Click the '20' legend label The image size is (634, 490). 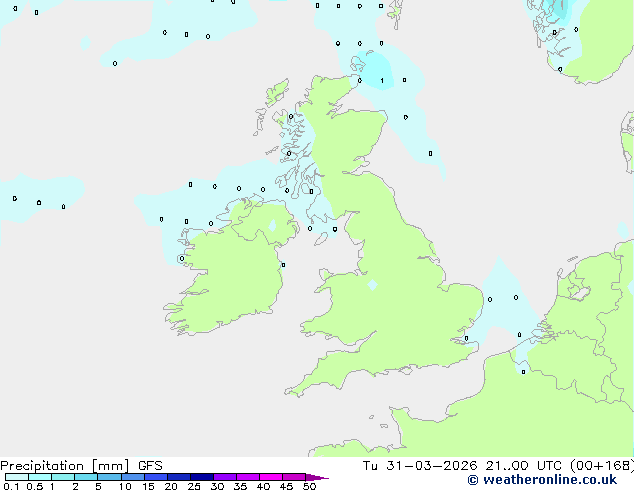[x=171, y=486]
